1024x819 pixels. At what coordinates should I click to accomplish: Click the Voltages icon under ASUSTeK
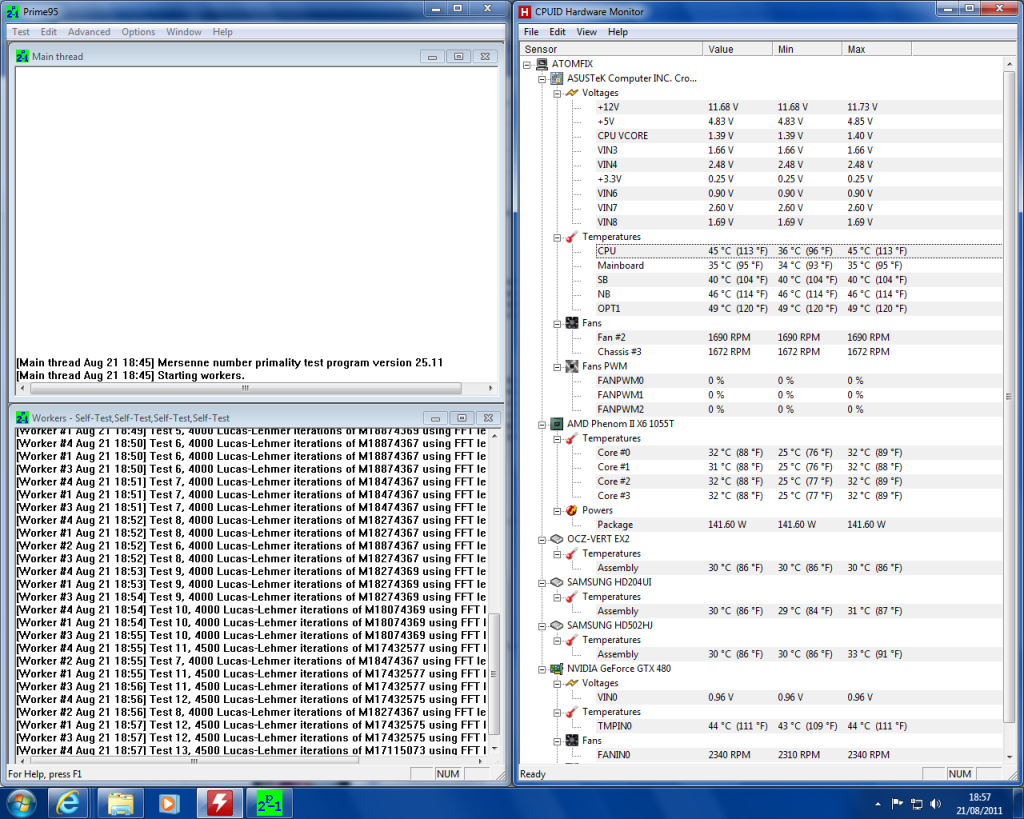[x=572, y=93]
